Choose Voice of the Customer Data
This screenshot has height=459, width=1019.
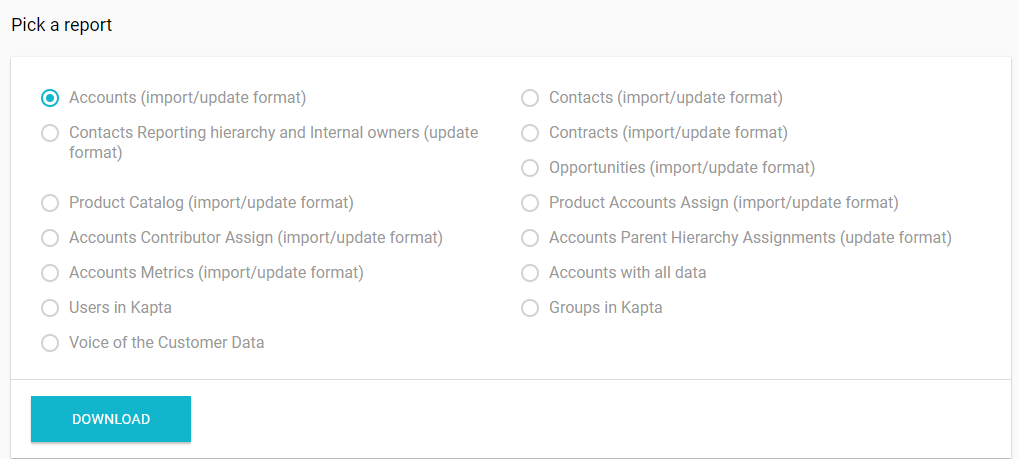pos(50,343)
